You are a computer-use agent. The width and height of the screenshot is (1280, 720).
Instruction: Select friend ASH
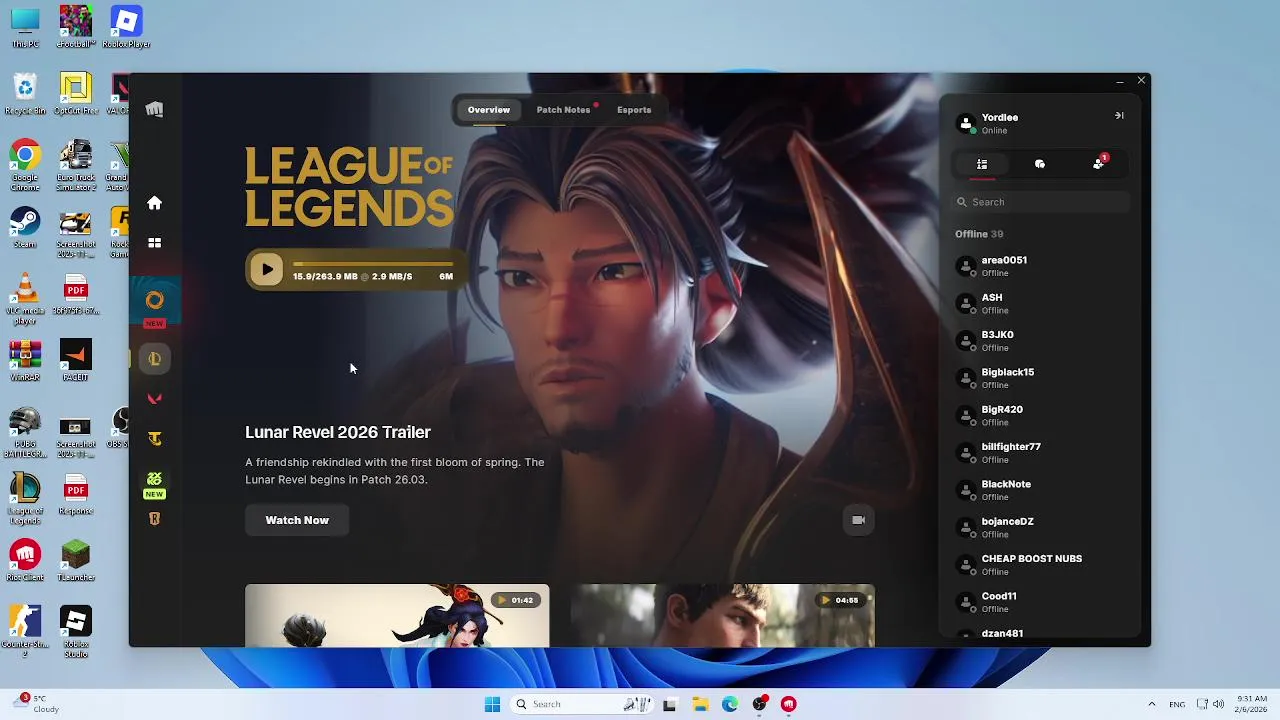(1040, 303)
